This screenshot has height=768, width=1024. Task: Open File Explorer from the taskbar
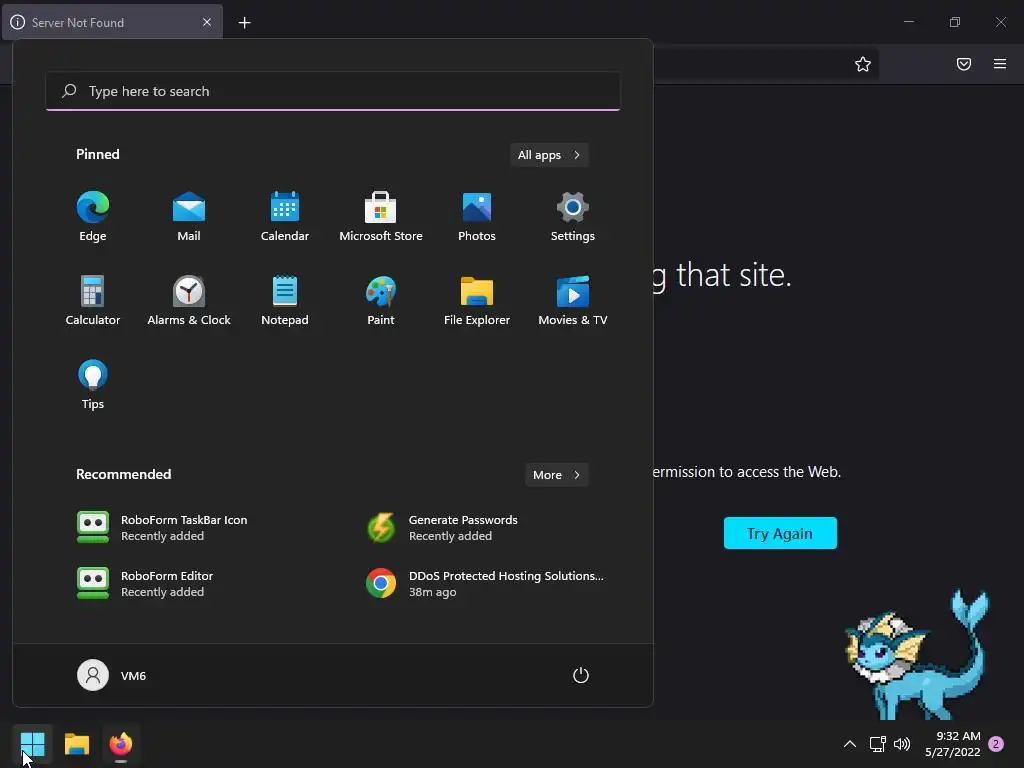[x=77, y=744]
